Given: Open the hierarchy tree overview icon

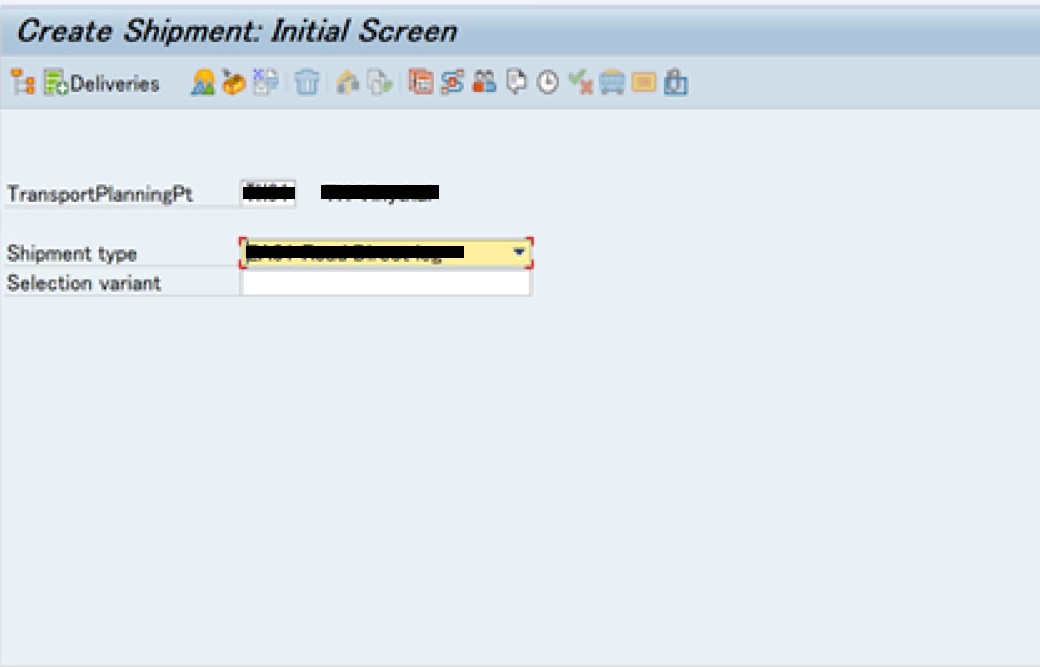Looking at the screenshot, I should click(x=23, y=83).
